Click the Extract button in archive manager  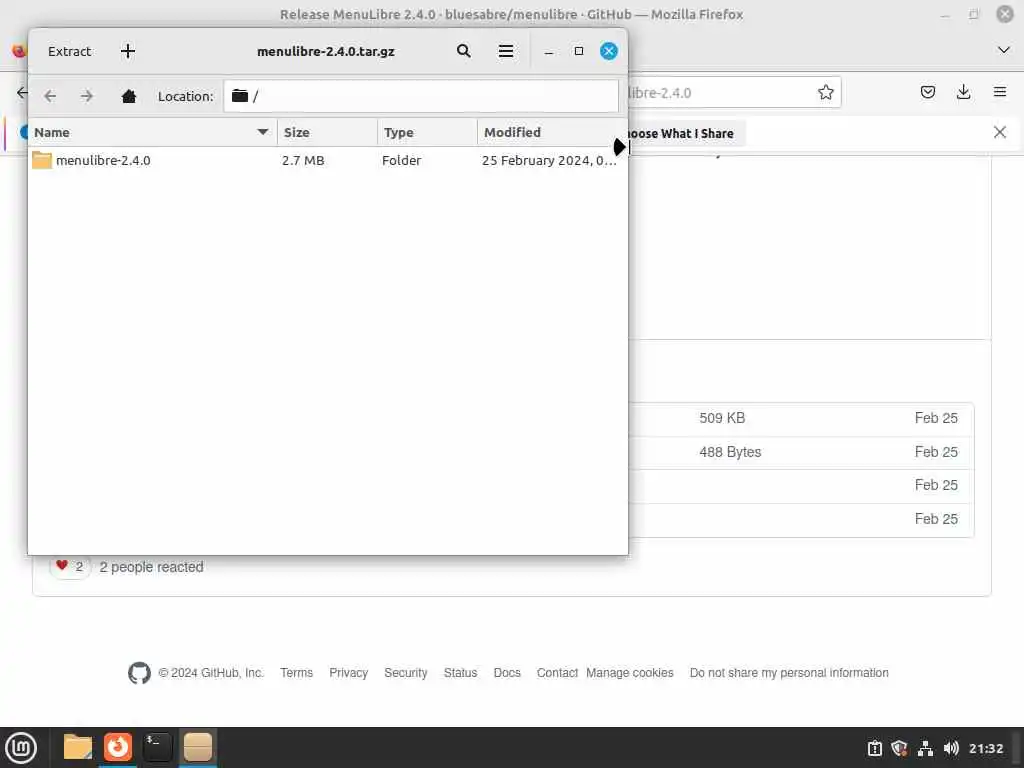click(69, 51)
